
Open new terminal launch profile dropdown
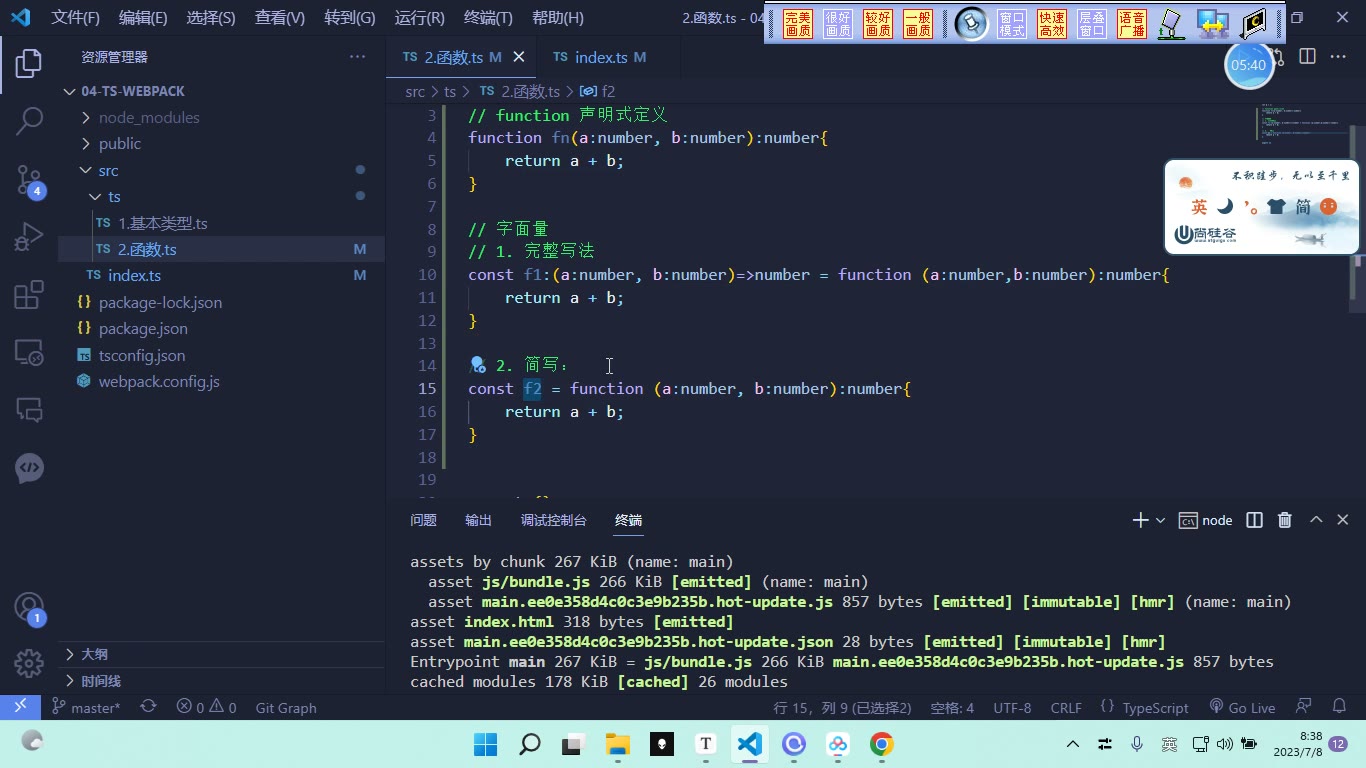pyautogui.click(x=1160, y=520)
